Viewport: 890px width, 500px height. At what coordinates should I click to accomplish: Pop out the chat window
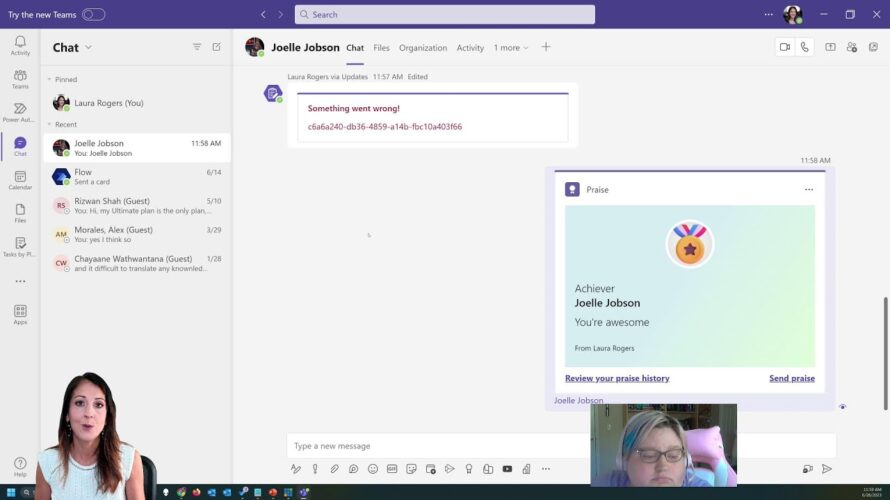[x=873, y=47]
